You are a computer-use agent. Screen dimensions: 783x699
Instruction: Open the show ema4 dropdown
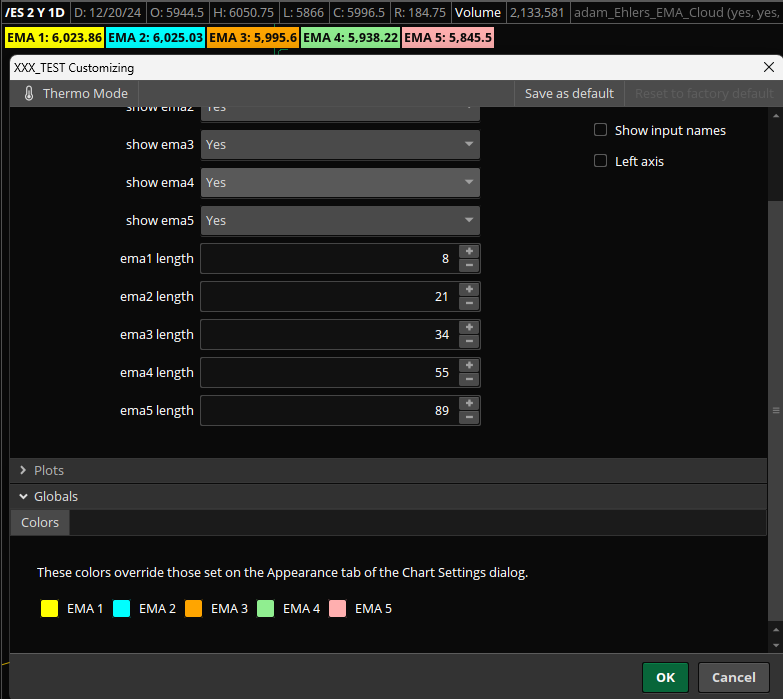click(340, 183)
